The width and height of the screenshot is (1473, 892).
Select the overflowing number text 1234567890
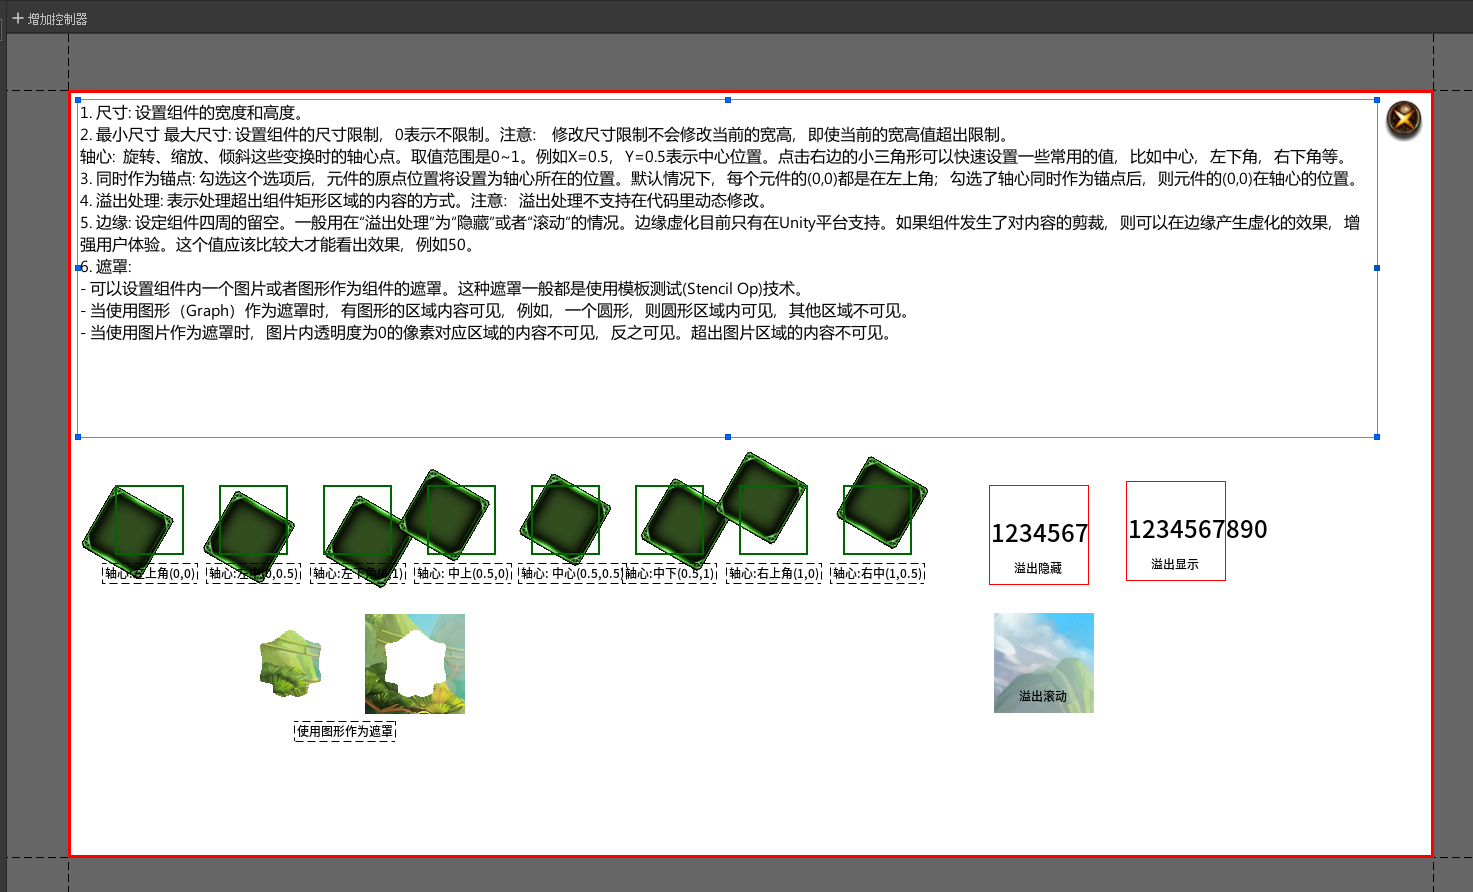[1198, 529]
